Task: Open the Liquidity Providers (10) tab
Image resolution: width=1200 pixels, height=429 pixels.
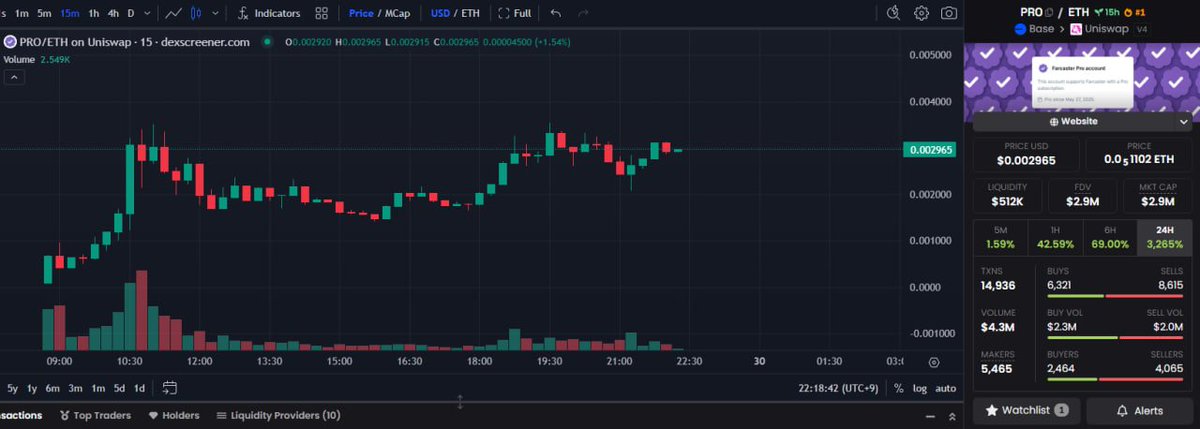Action: (278, 415)
